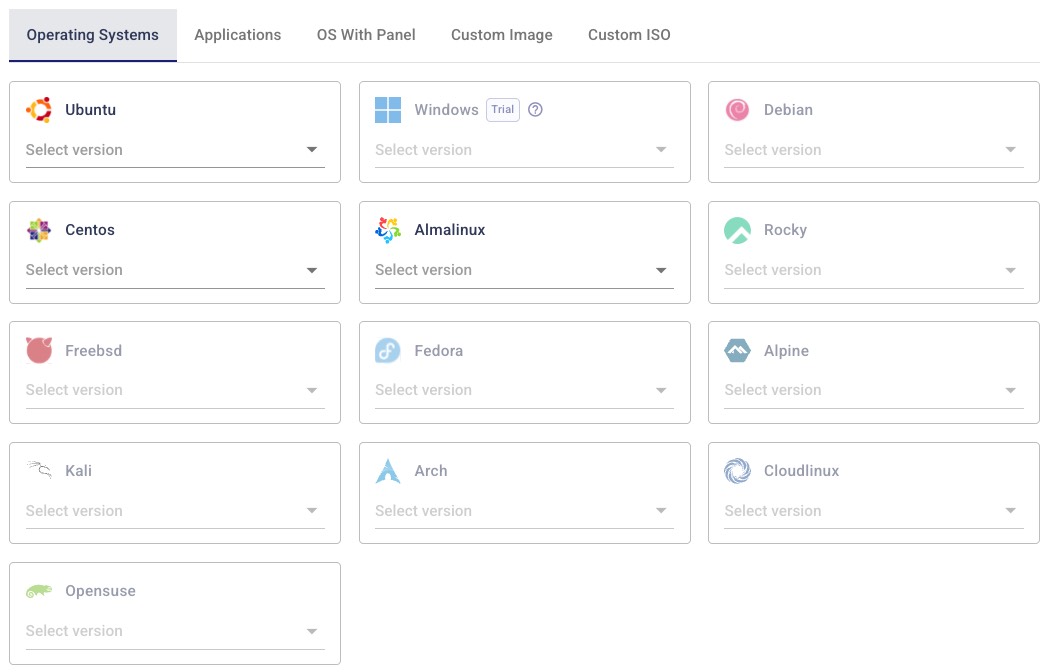
Task: Switch to the Applications tab
Action: pos(238,35)
